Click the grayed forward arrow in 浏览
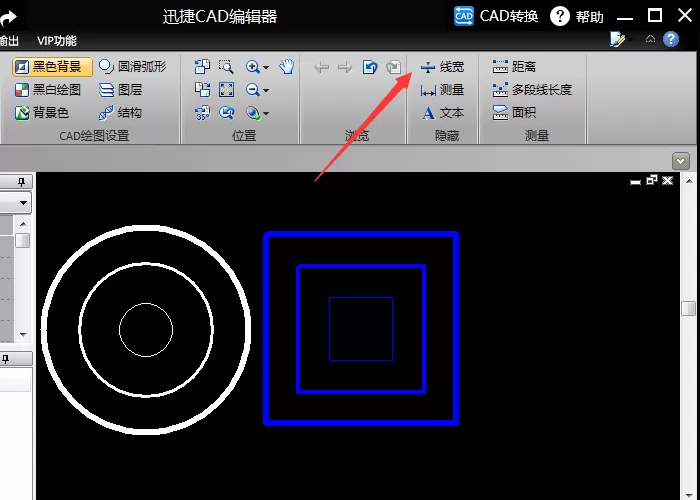The image size is (700, 500). (345, 67)
